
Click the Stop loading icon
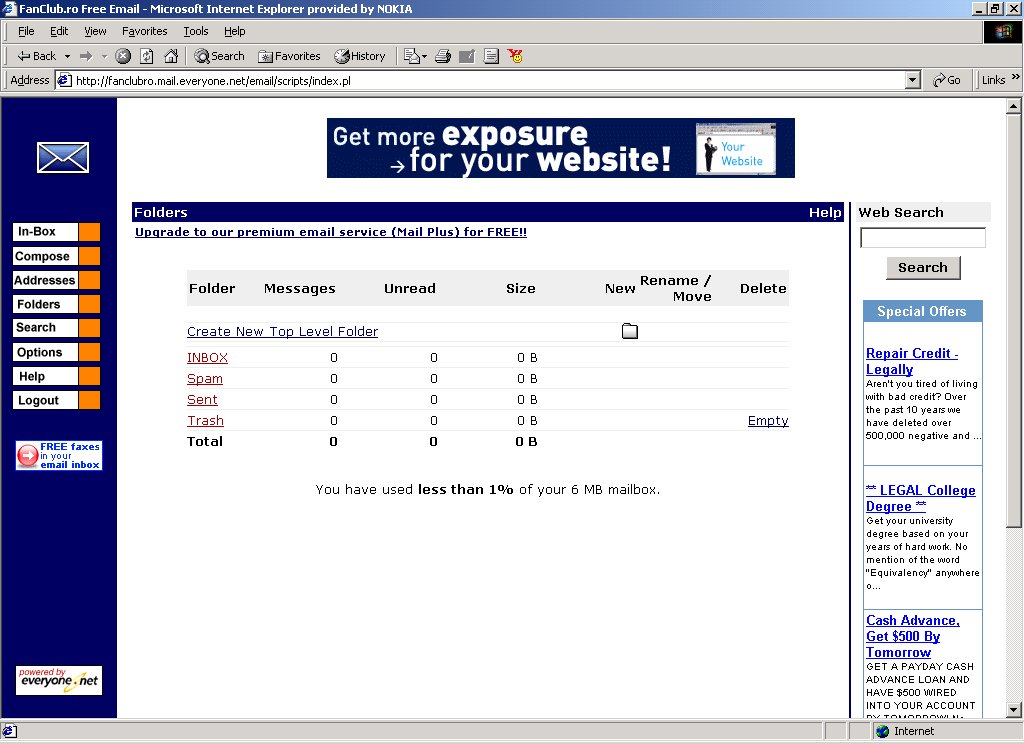click(x=123, y=56)
